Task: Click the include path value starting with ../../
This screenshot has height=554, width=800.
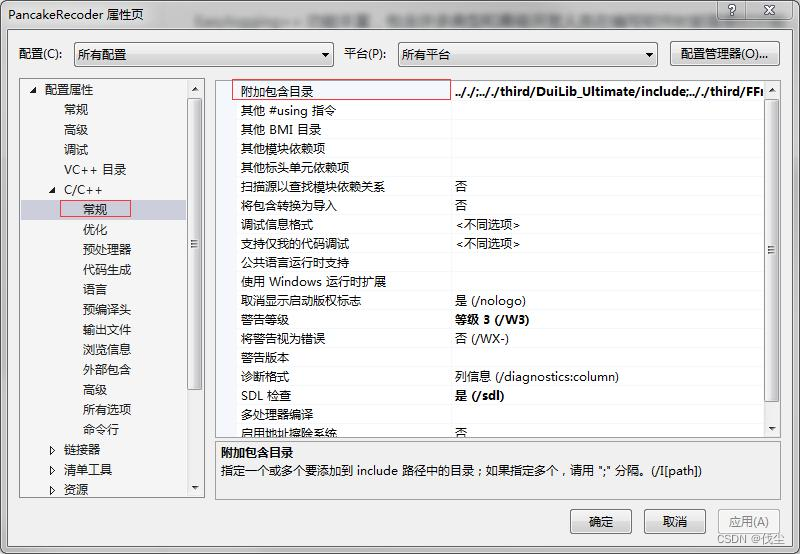Action: (x=609, y=91)
